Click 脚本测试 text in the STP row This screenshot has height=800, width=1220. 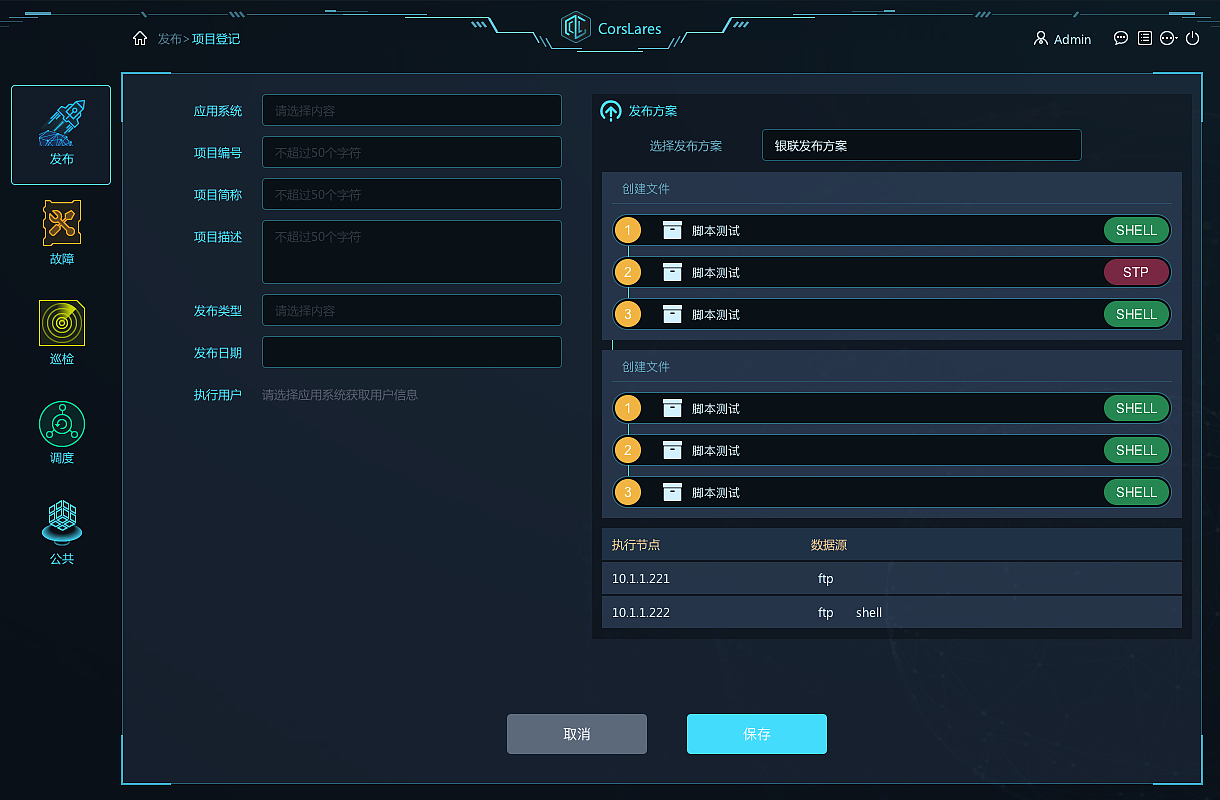click(x=716, y=272)
